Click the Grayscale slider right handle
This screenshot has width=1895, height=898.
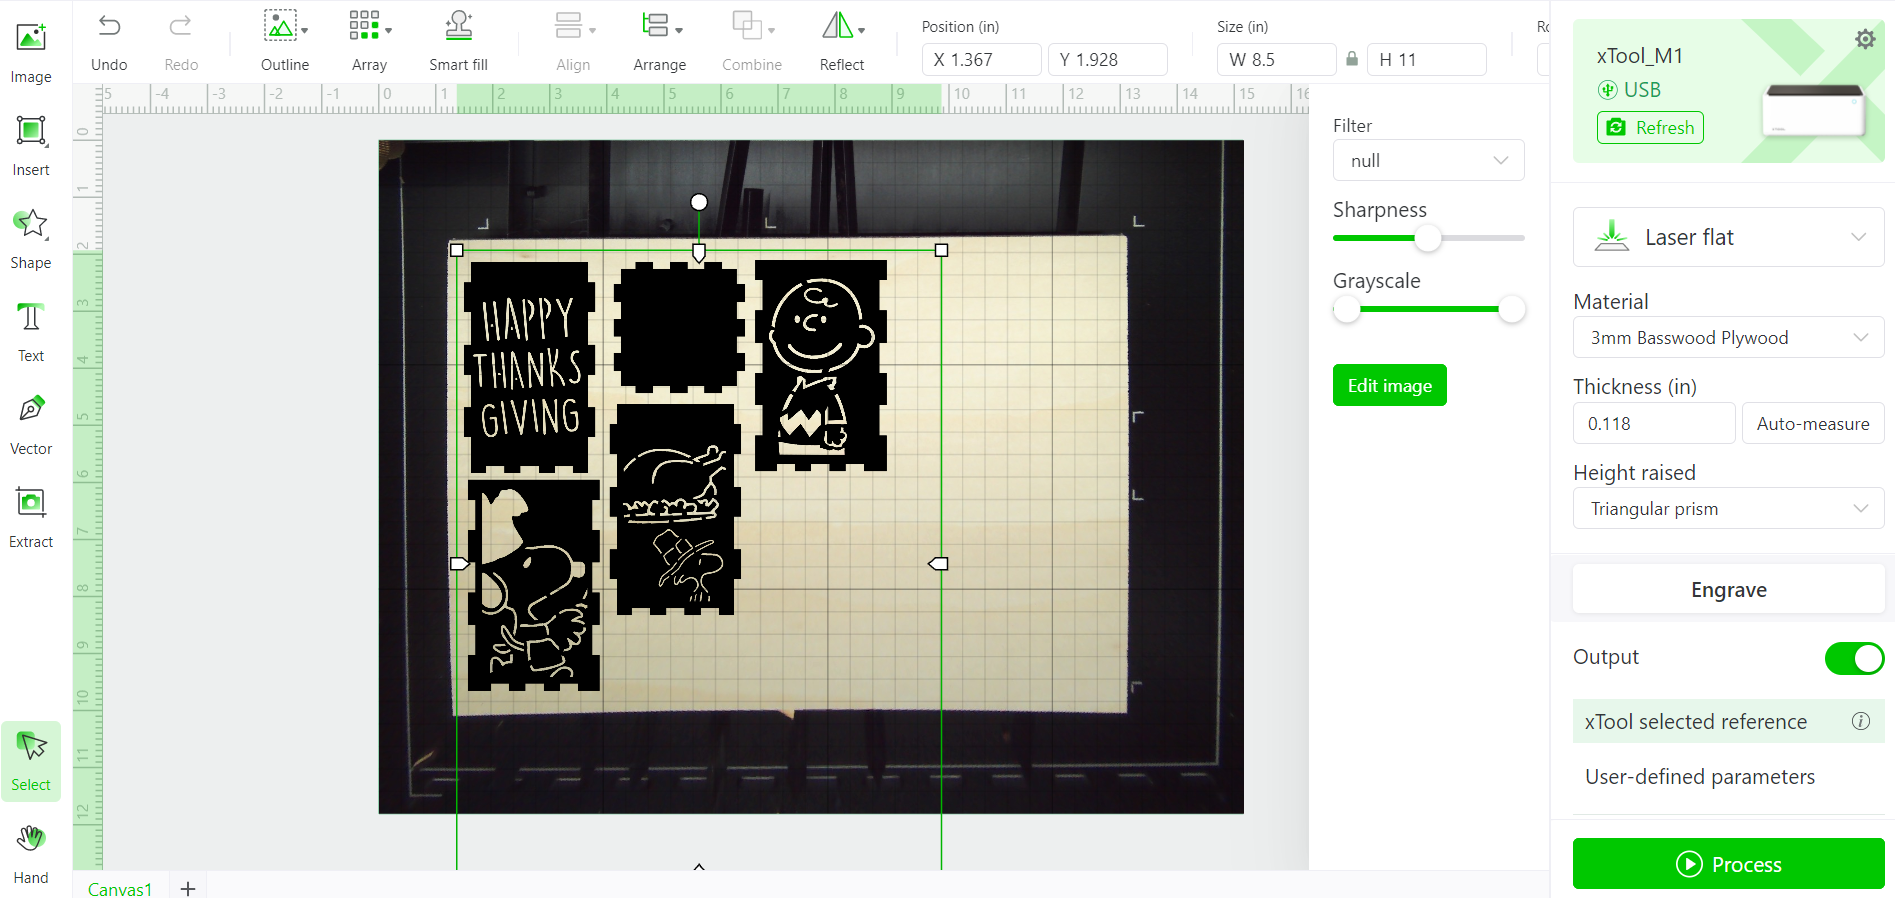point(1511,309)
